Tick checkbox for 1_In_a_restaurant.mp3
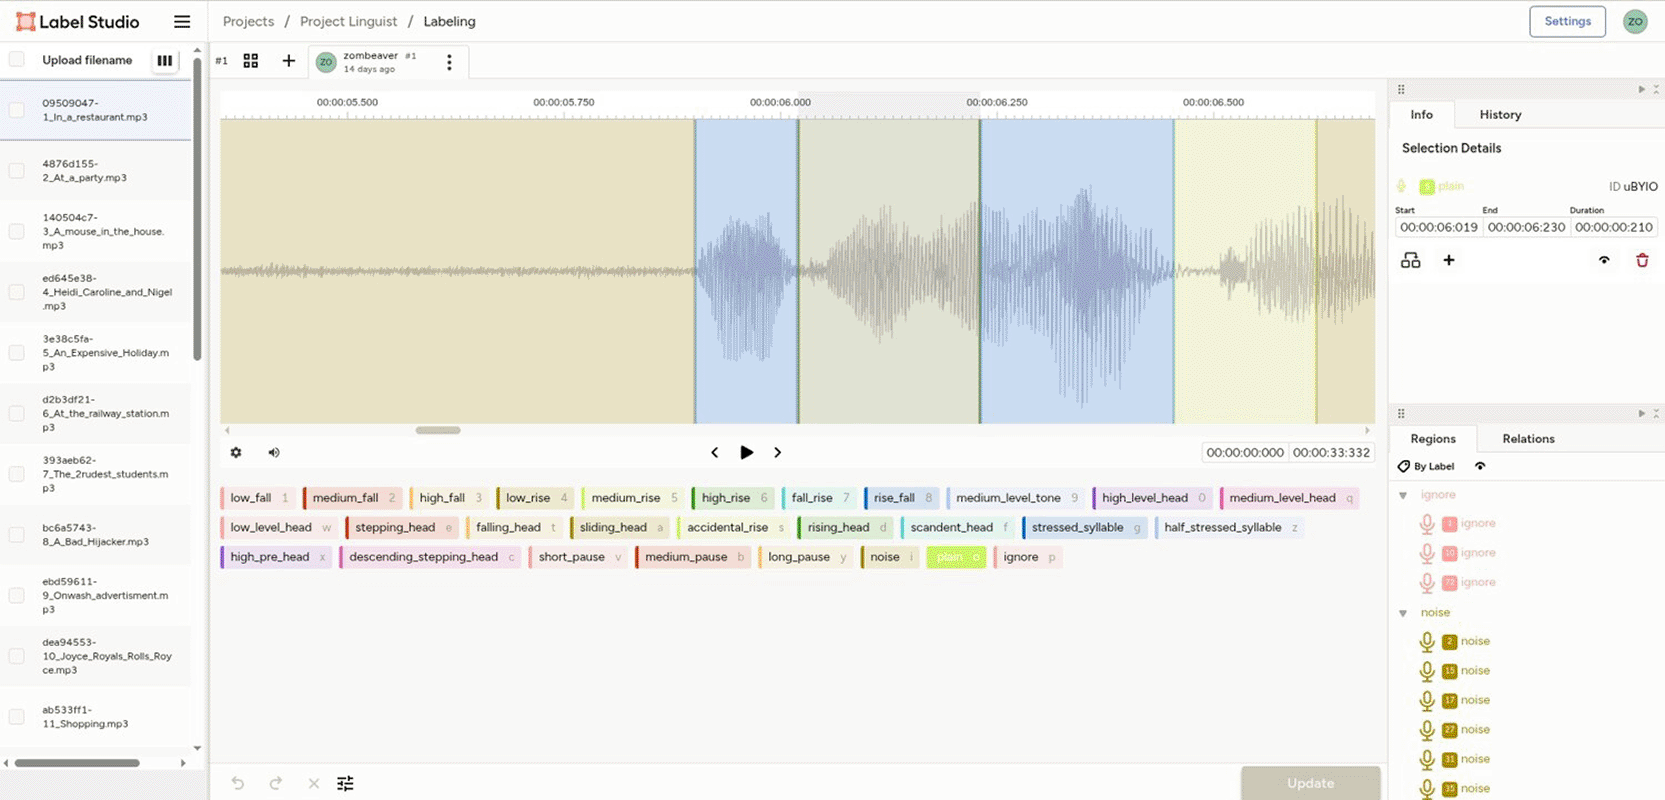 pos(17,110)
